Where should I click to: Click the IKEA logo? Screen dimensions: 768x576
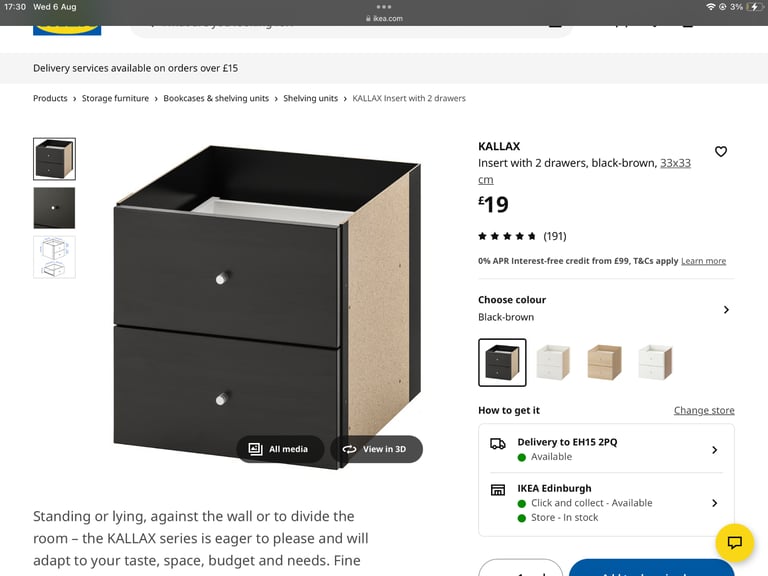tap(67, 30)
